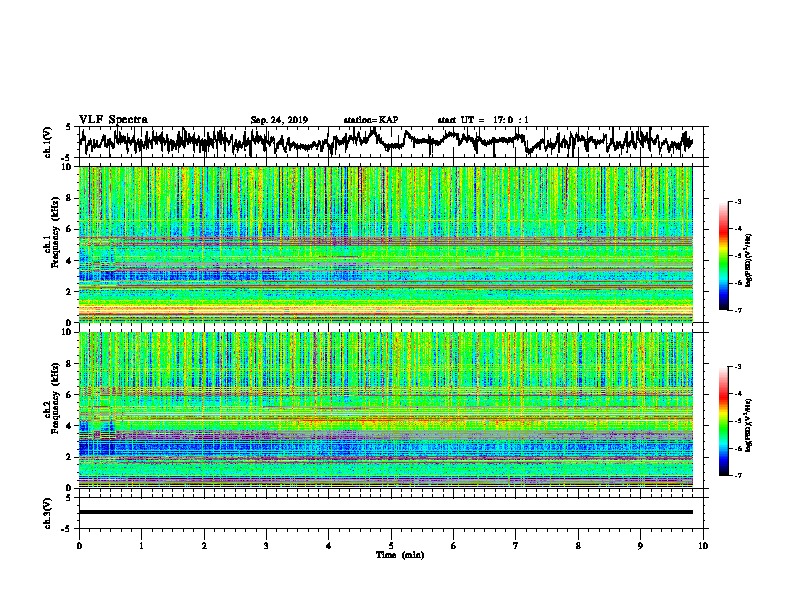The width and height of the screenshot is (792, 612).
Task: Click the "6" tick on ch.2 frequency axis
Action: pos(70,395)
